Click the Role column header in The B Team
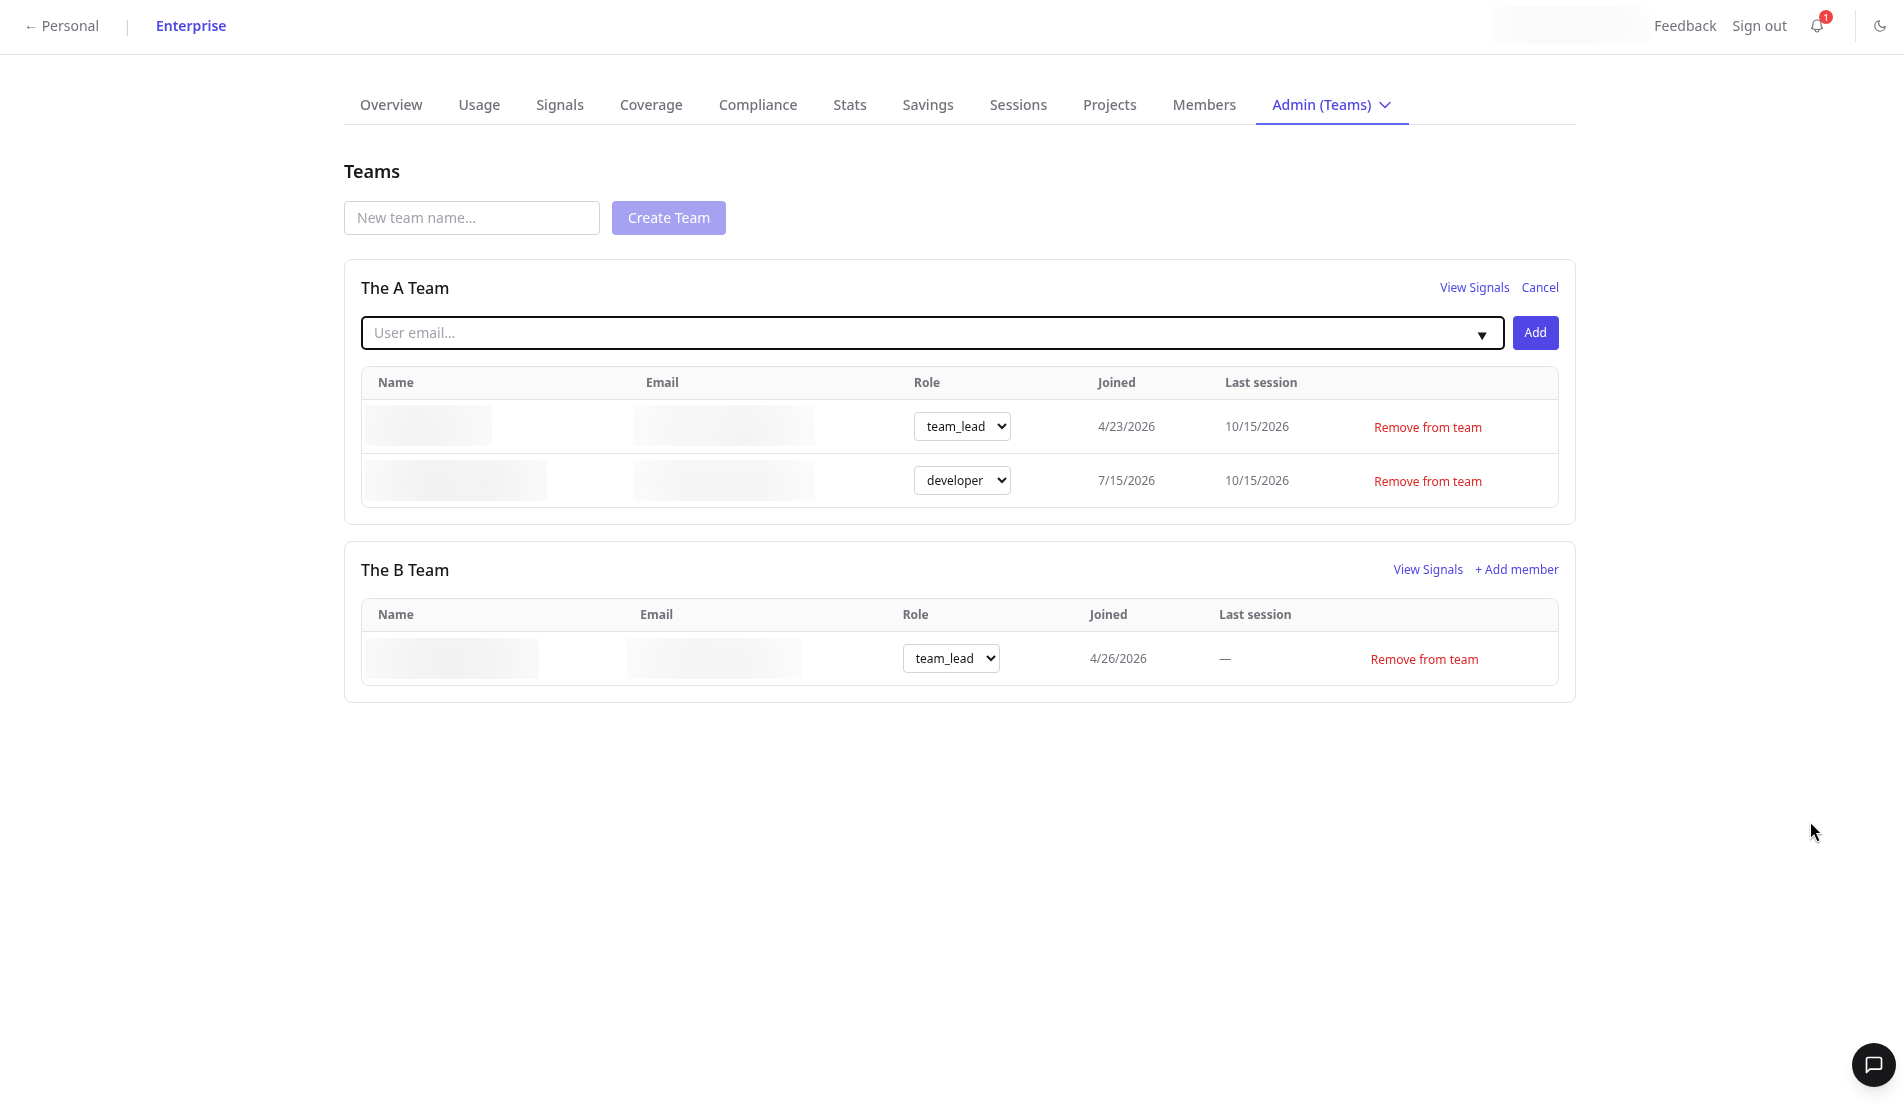 [x=915, y=615]
